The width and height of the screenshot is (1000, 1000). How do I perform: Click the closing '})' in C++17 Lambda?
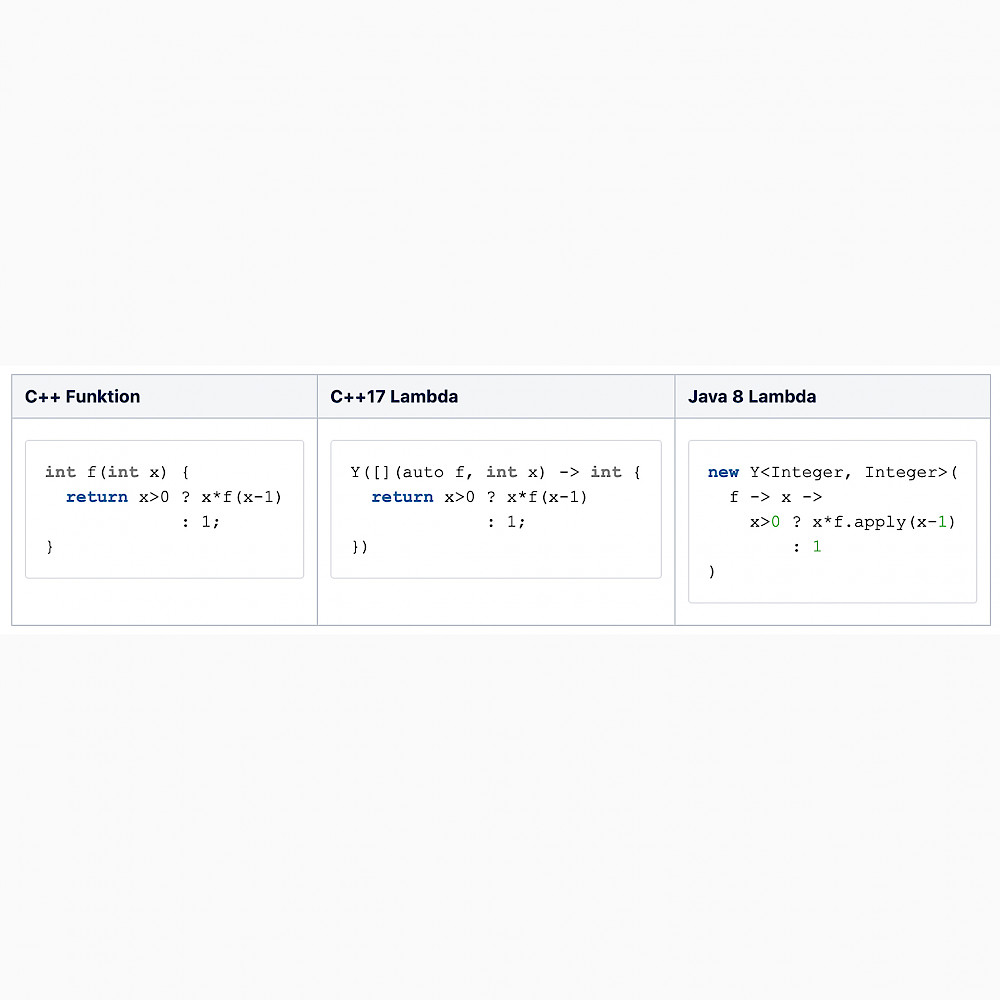coord(360,547)
